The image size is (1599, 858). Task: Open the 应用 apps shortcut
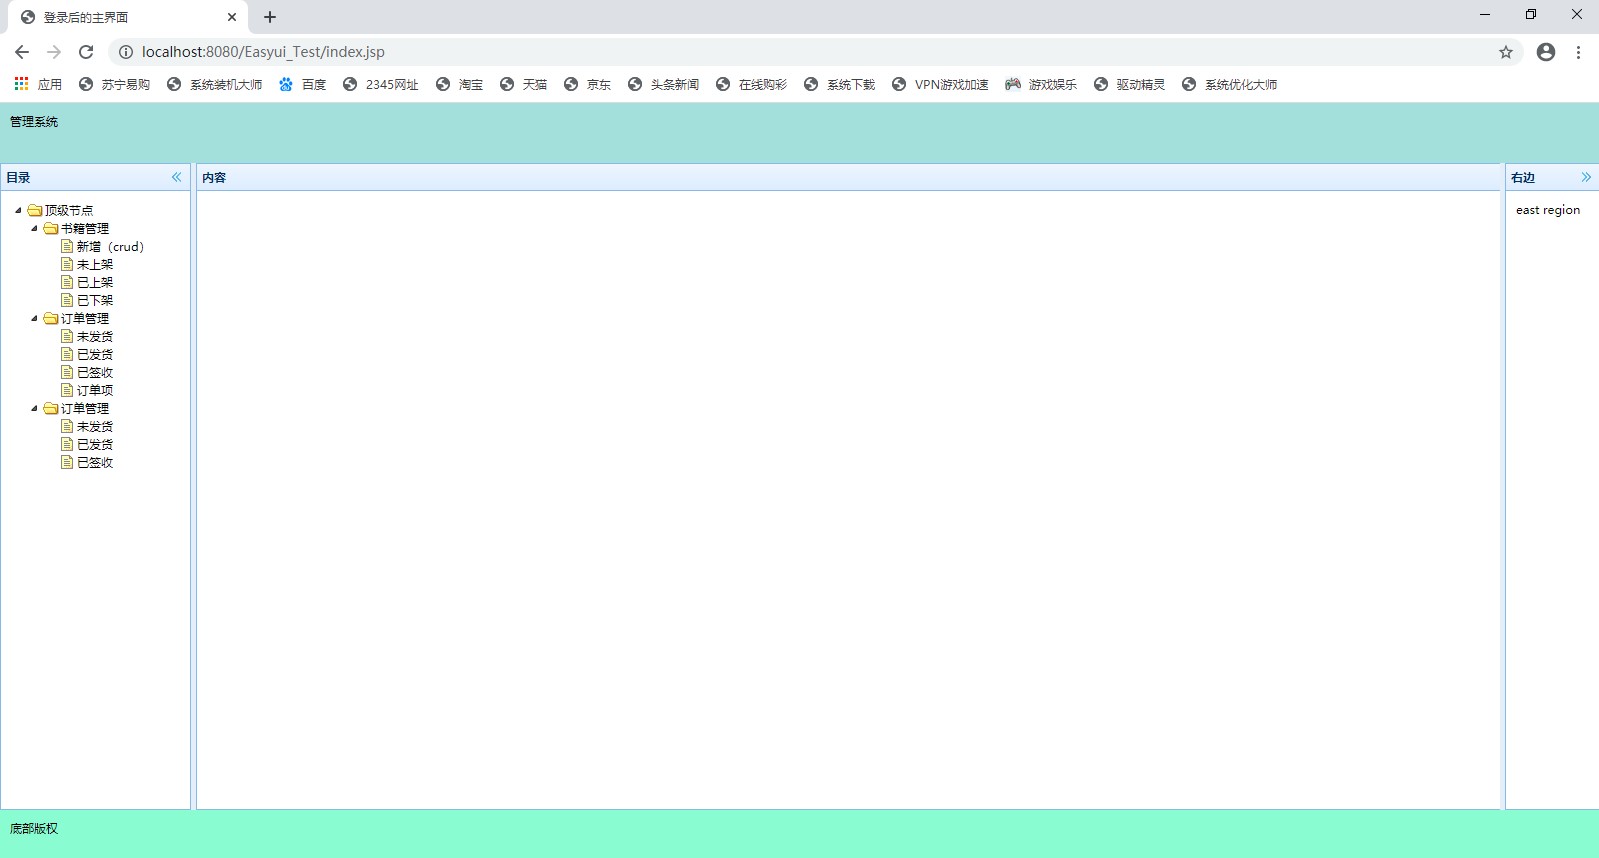[38, 84]
